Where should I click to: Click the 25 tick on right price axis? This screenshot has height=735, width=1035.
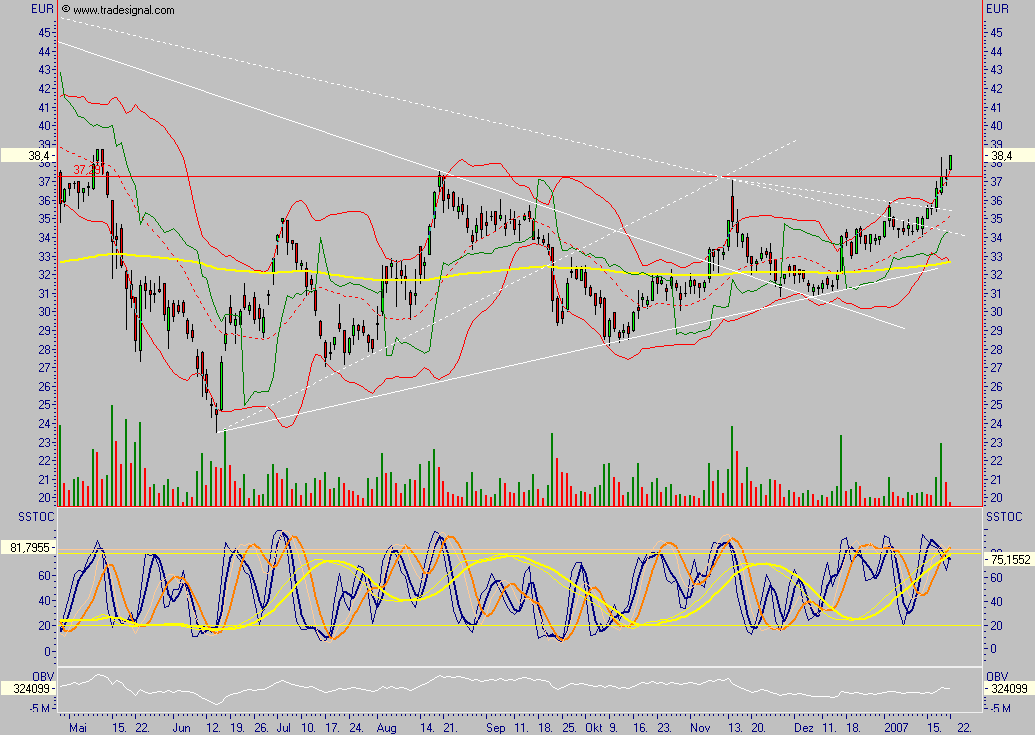pyautogui.click(x=996, y=404)
